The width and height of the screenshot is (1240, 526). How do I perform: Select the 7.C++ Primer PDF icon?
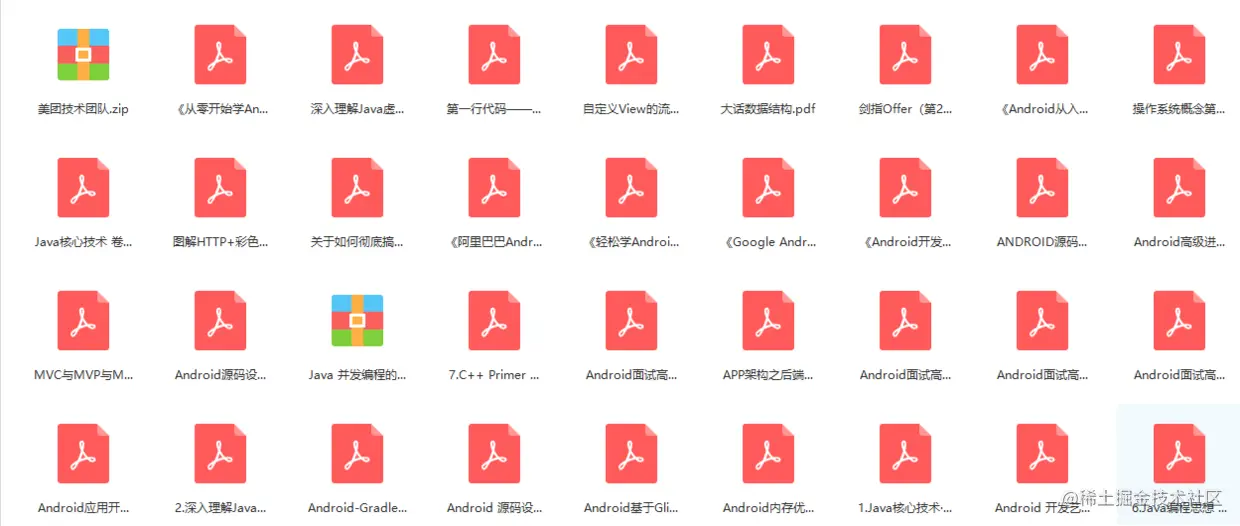point(494,320)
